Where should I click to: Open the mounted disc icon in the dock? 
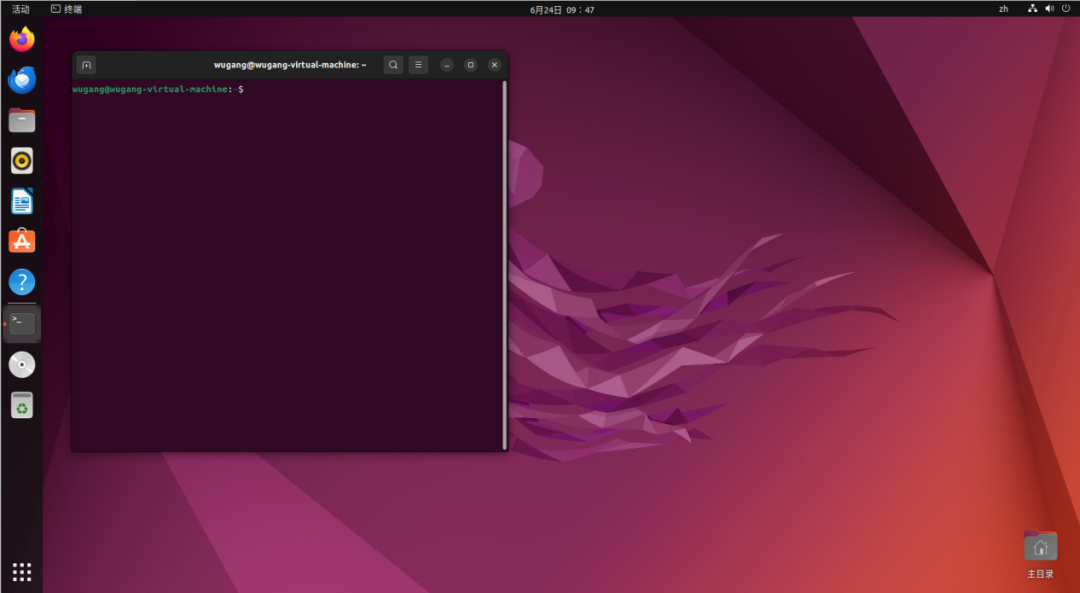point(22,364)
